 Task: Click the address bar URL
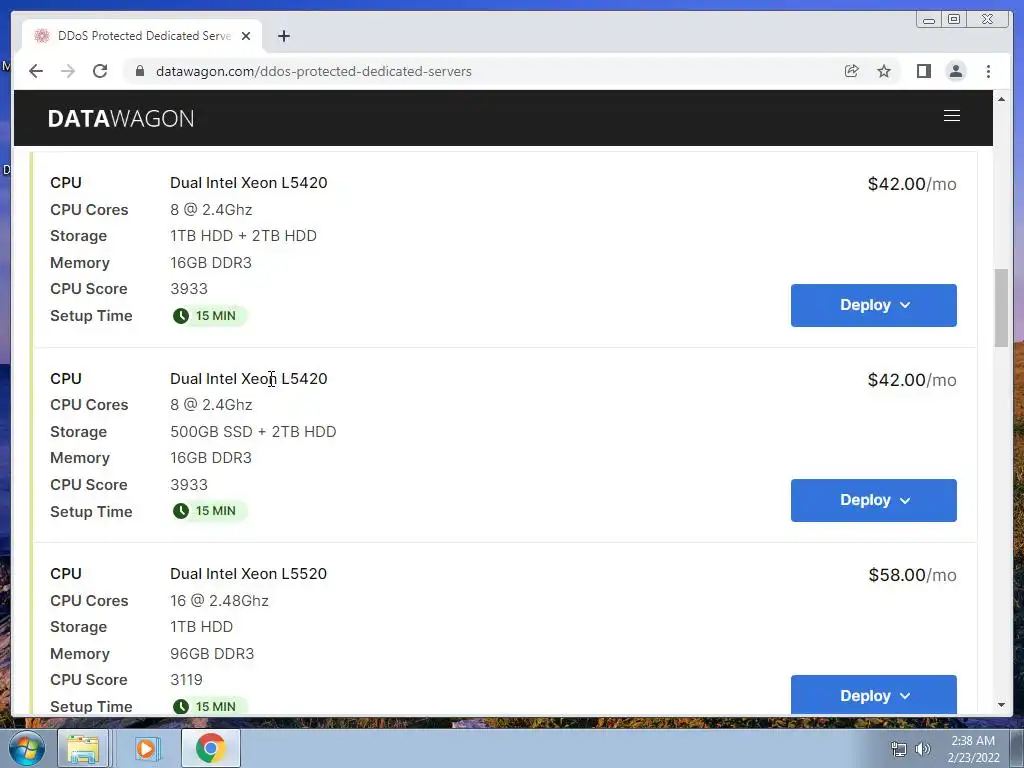pyautogui.click(x=313, y=71)
